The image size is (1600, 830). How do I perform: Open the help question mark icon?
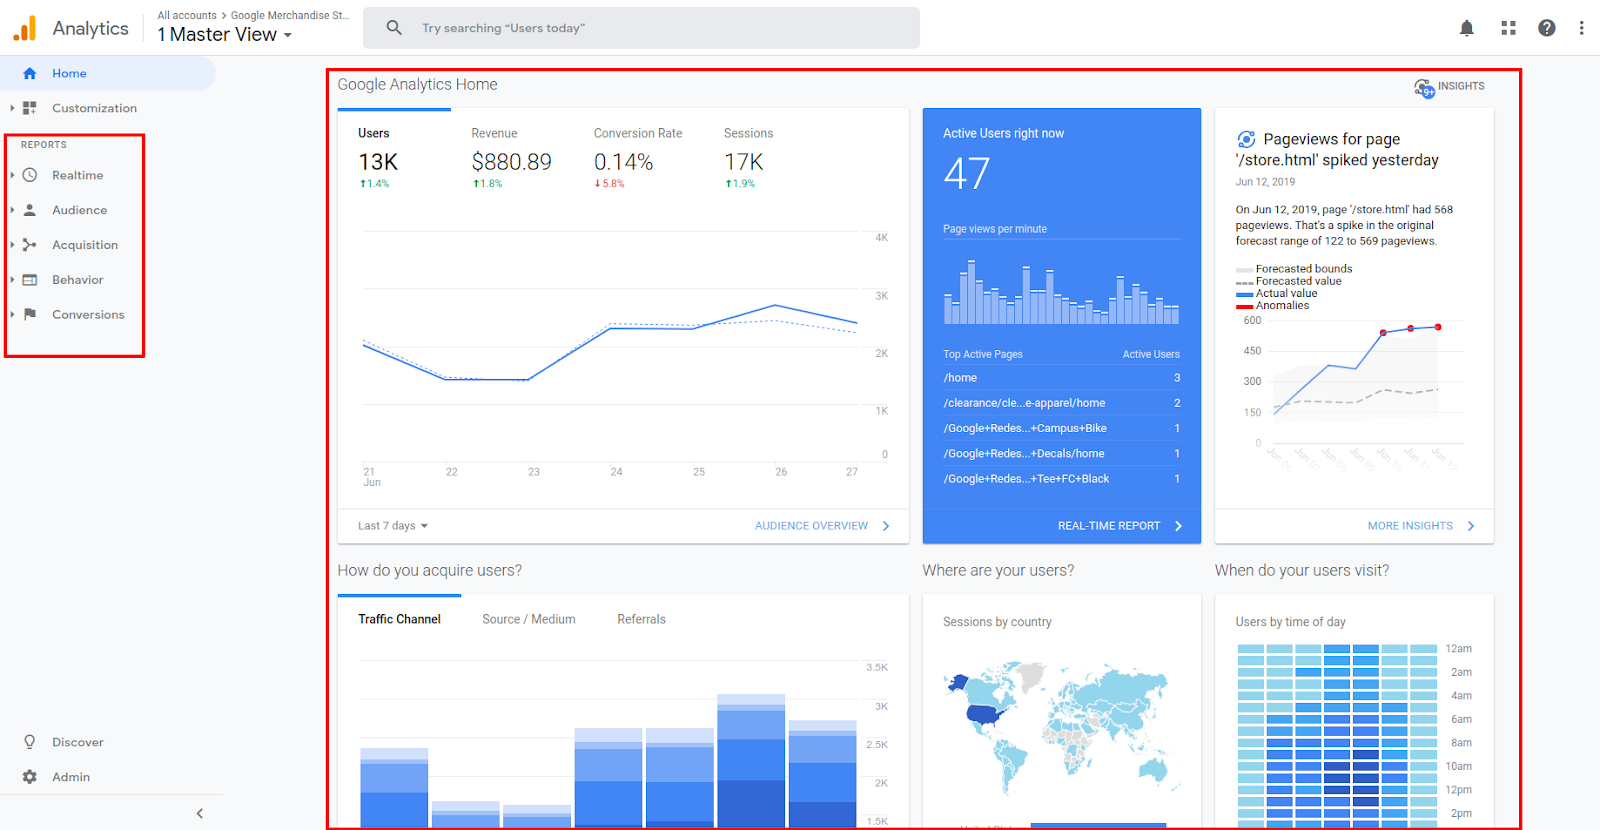click(1547, 28)
